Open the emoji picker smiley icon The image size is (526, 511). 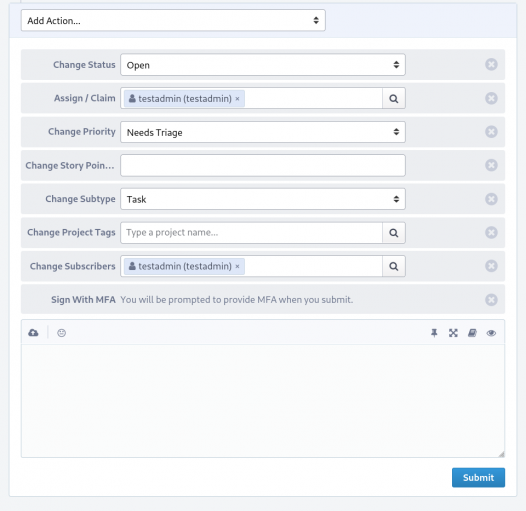[61, 333]
